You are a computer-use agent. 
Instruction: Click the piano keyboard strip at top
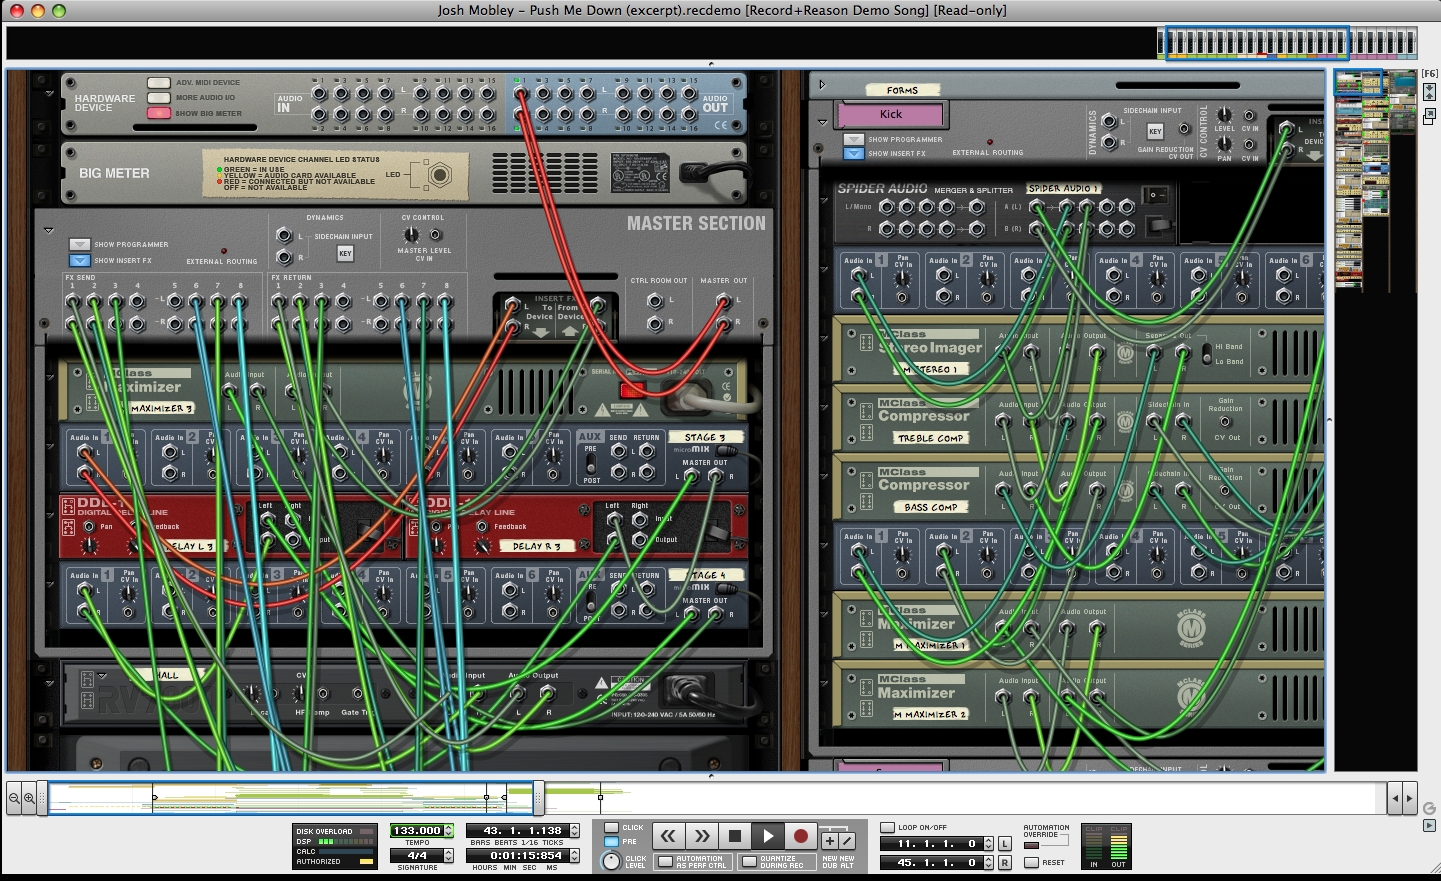point(1287,43)
